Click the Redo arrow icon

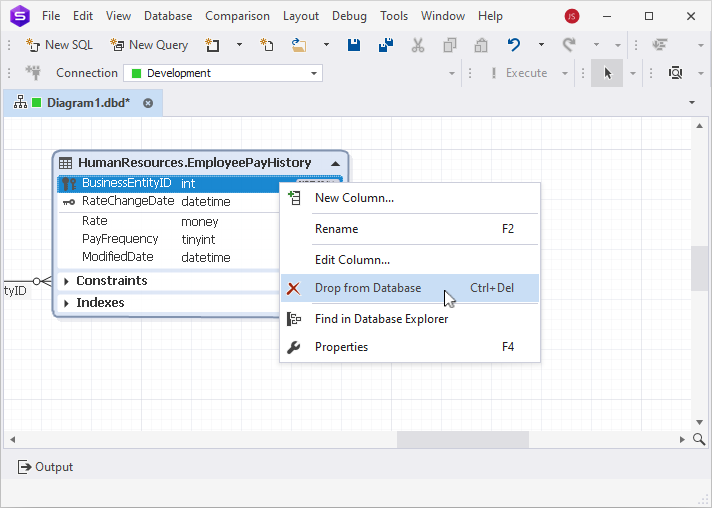[569, 45]
